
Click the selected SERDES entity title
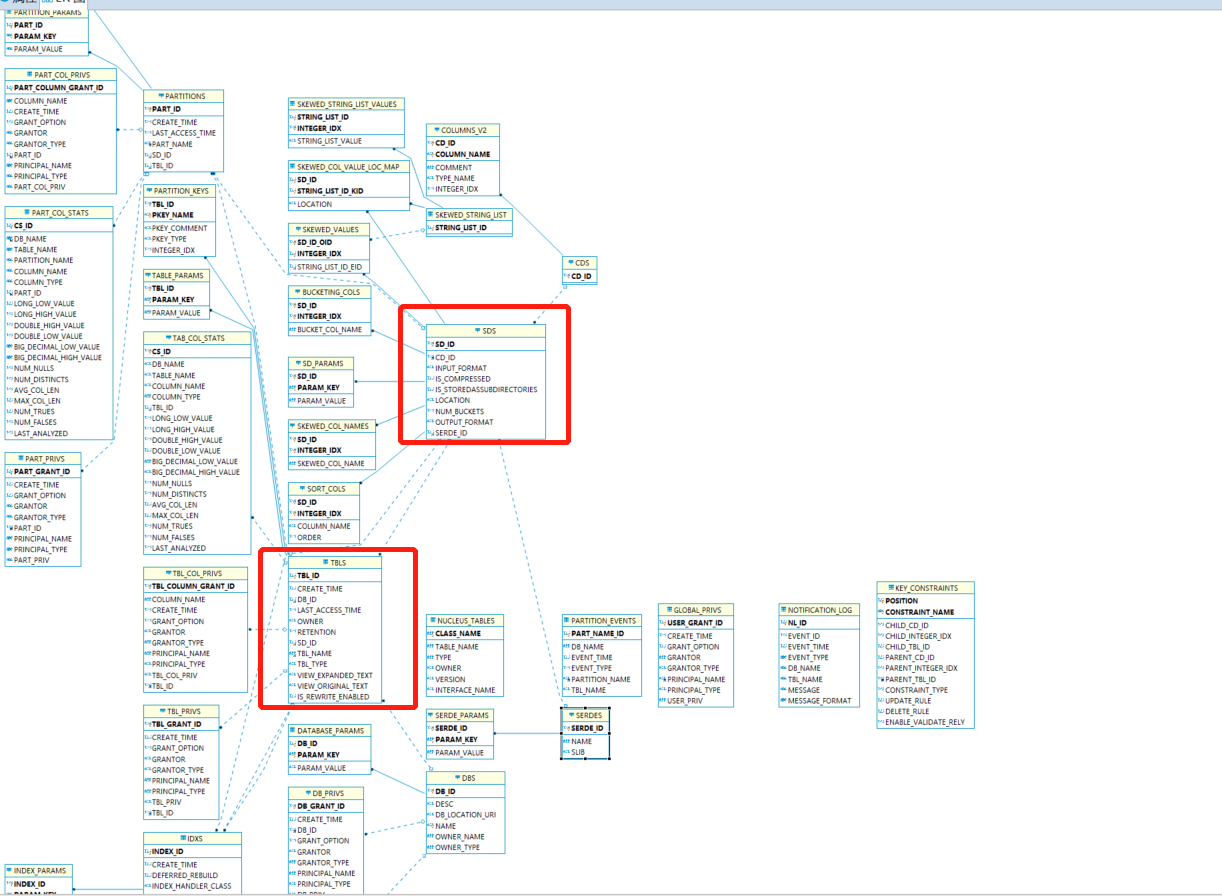[585, 715]
